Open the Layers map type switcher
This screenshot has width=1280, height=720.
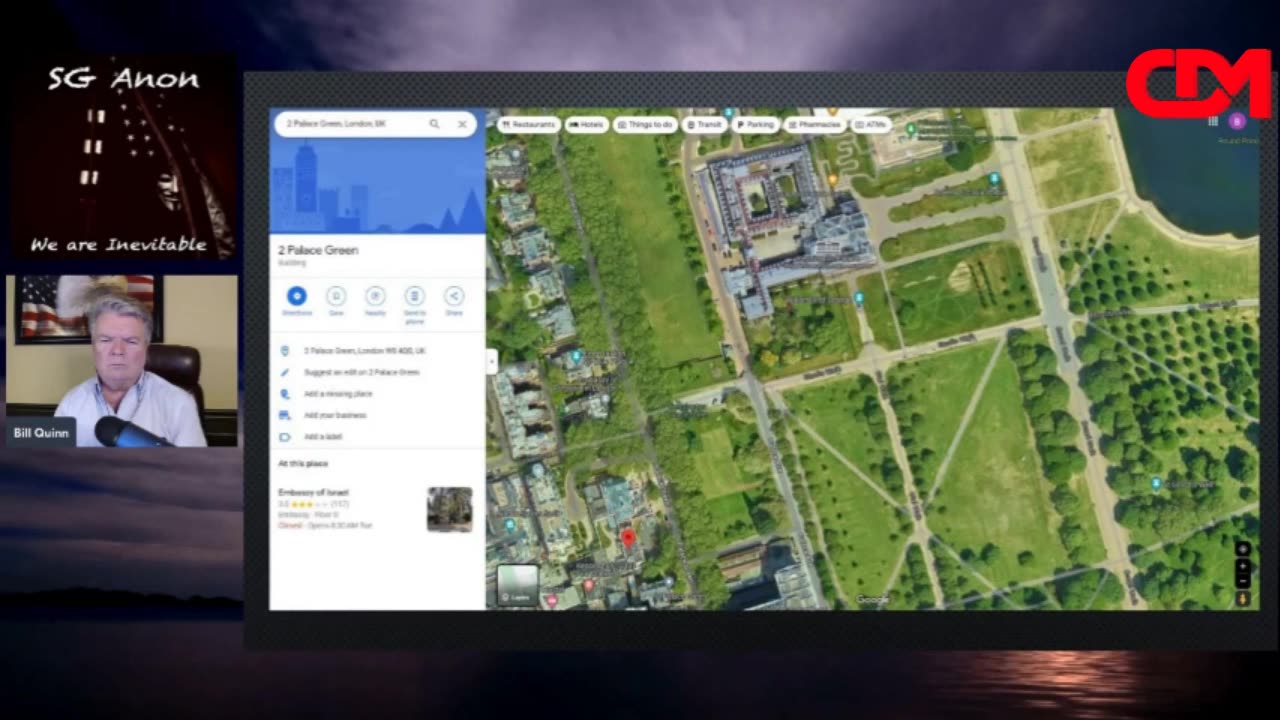click(518, 586)
